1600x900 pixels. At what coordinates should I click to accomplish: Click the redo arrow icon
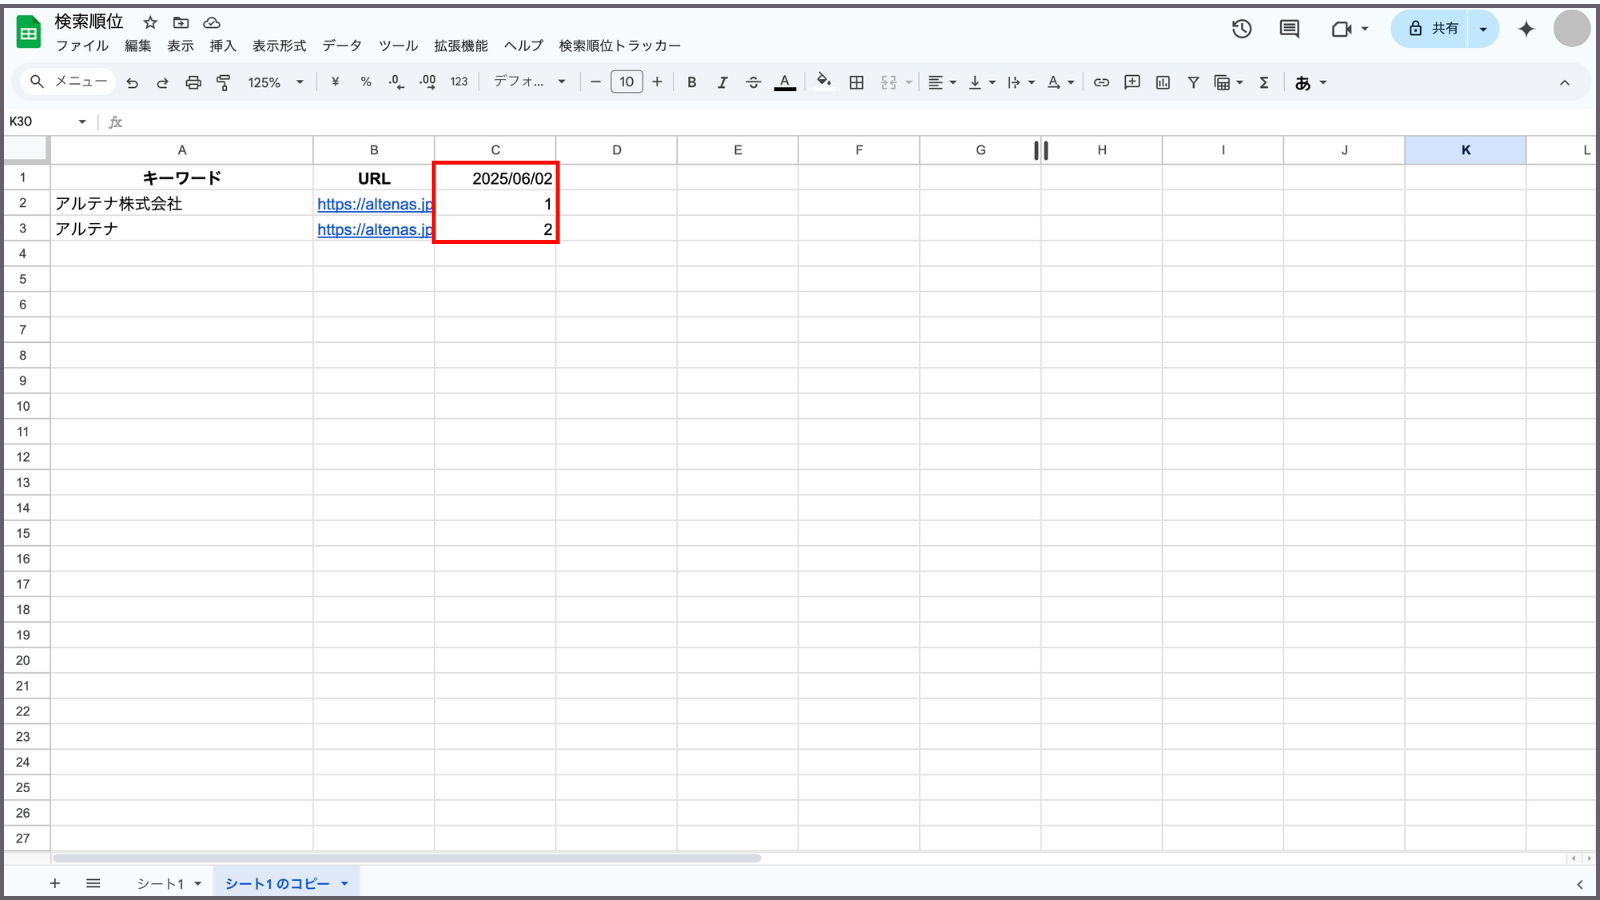pyautogui.click(x=162, y=83)
